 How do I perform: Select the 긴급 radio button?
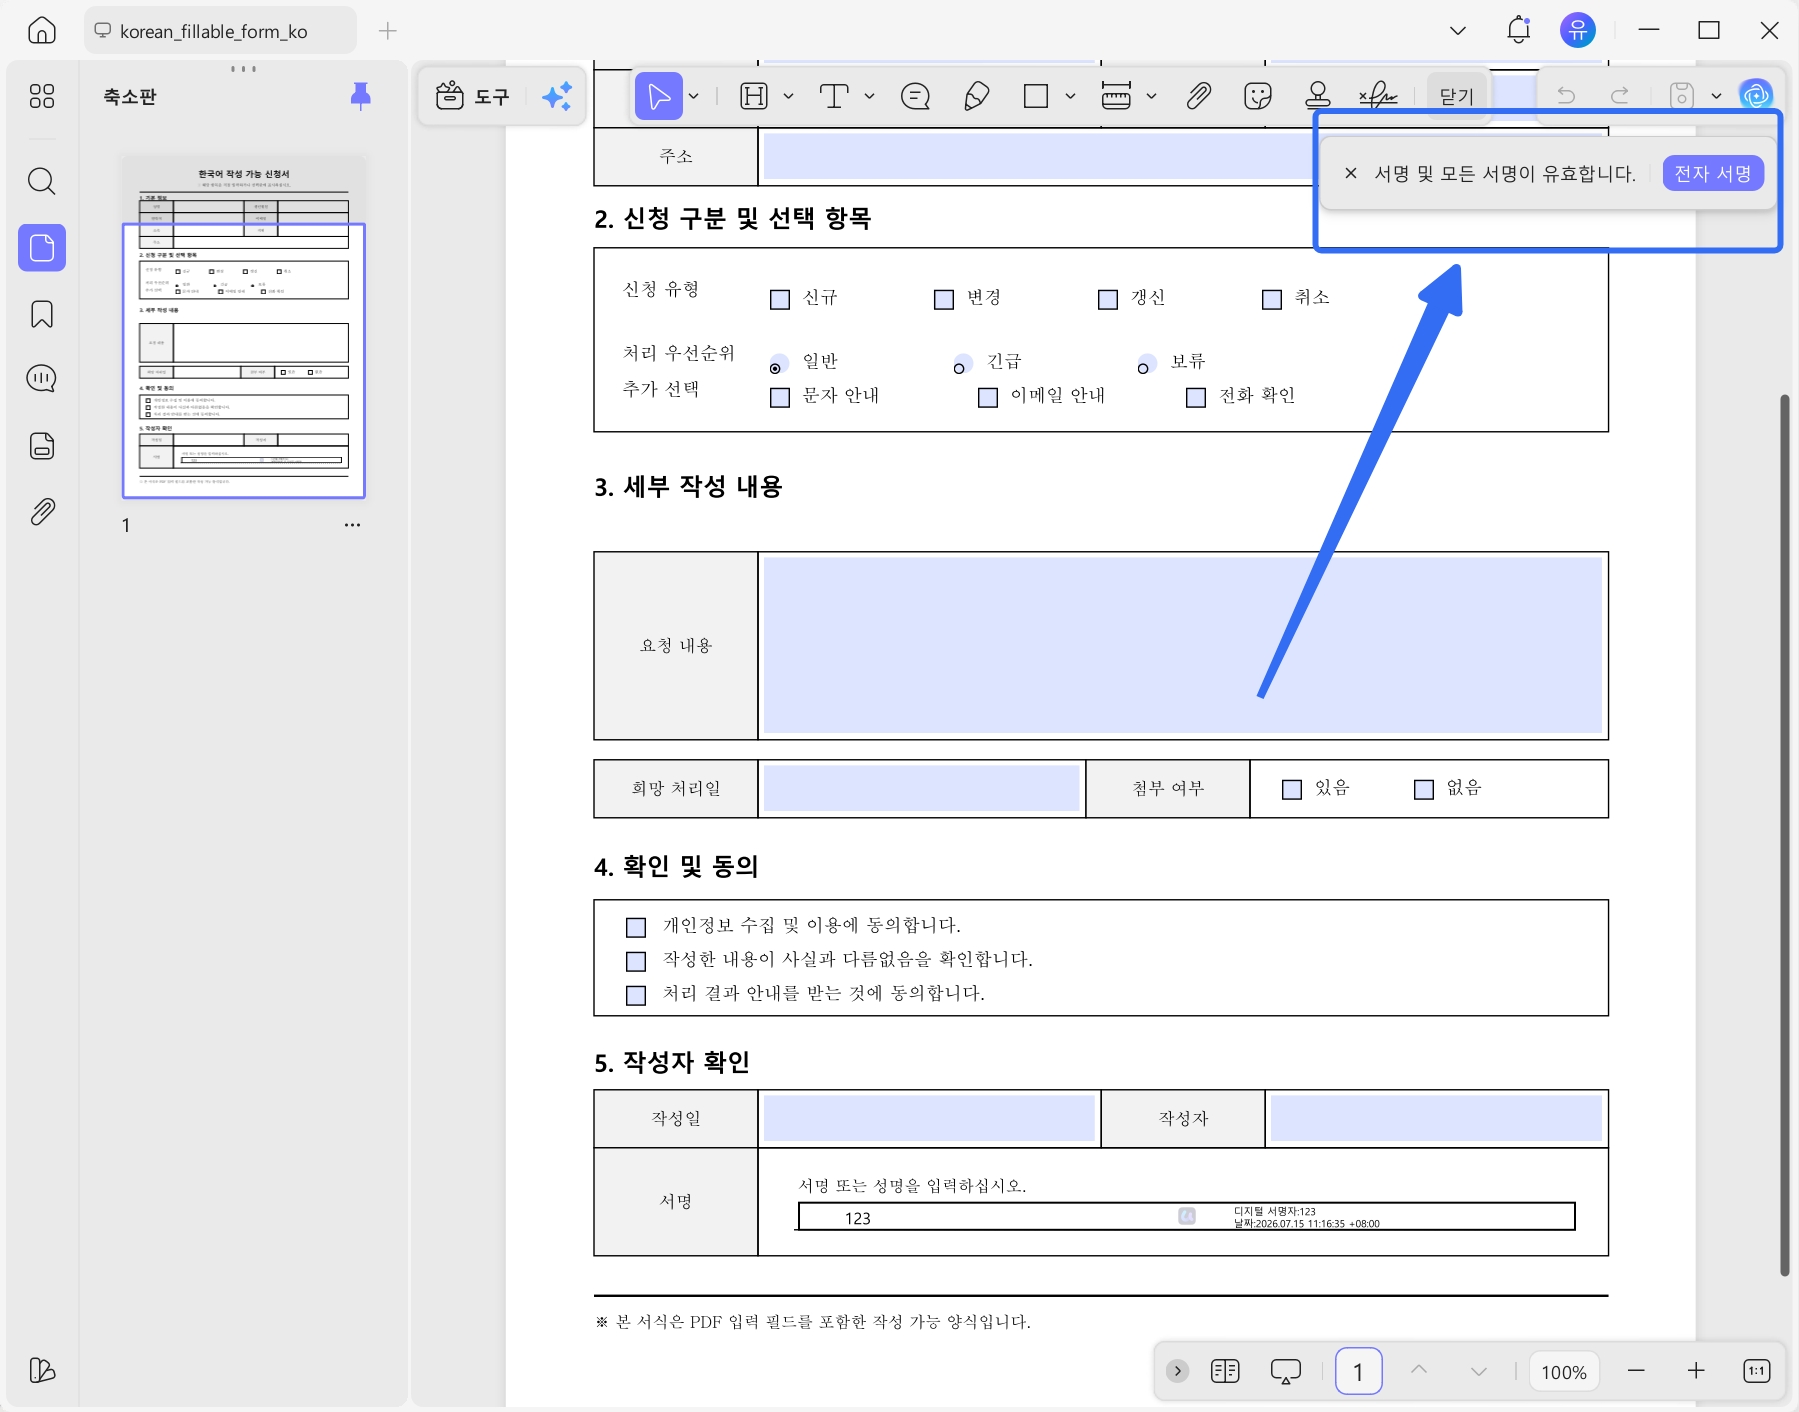(x=960, y=366)
